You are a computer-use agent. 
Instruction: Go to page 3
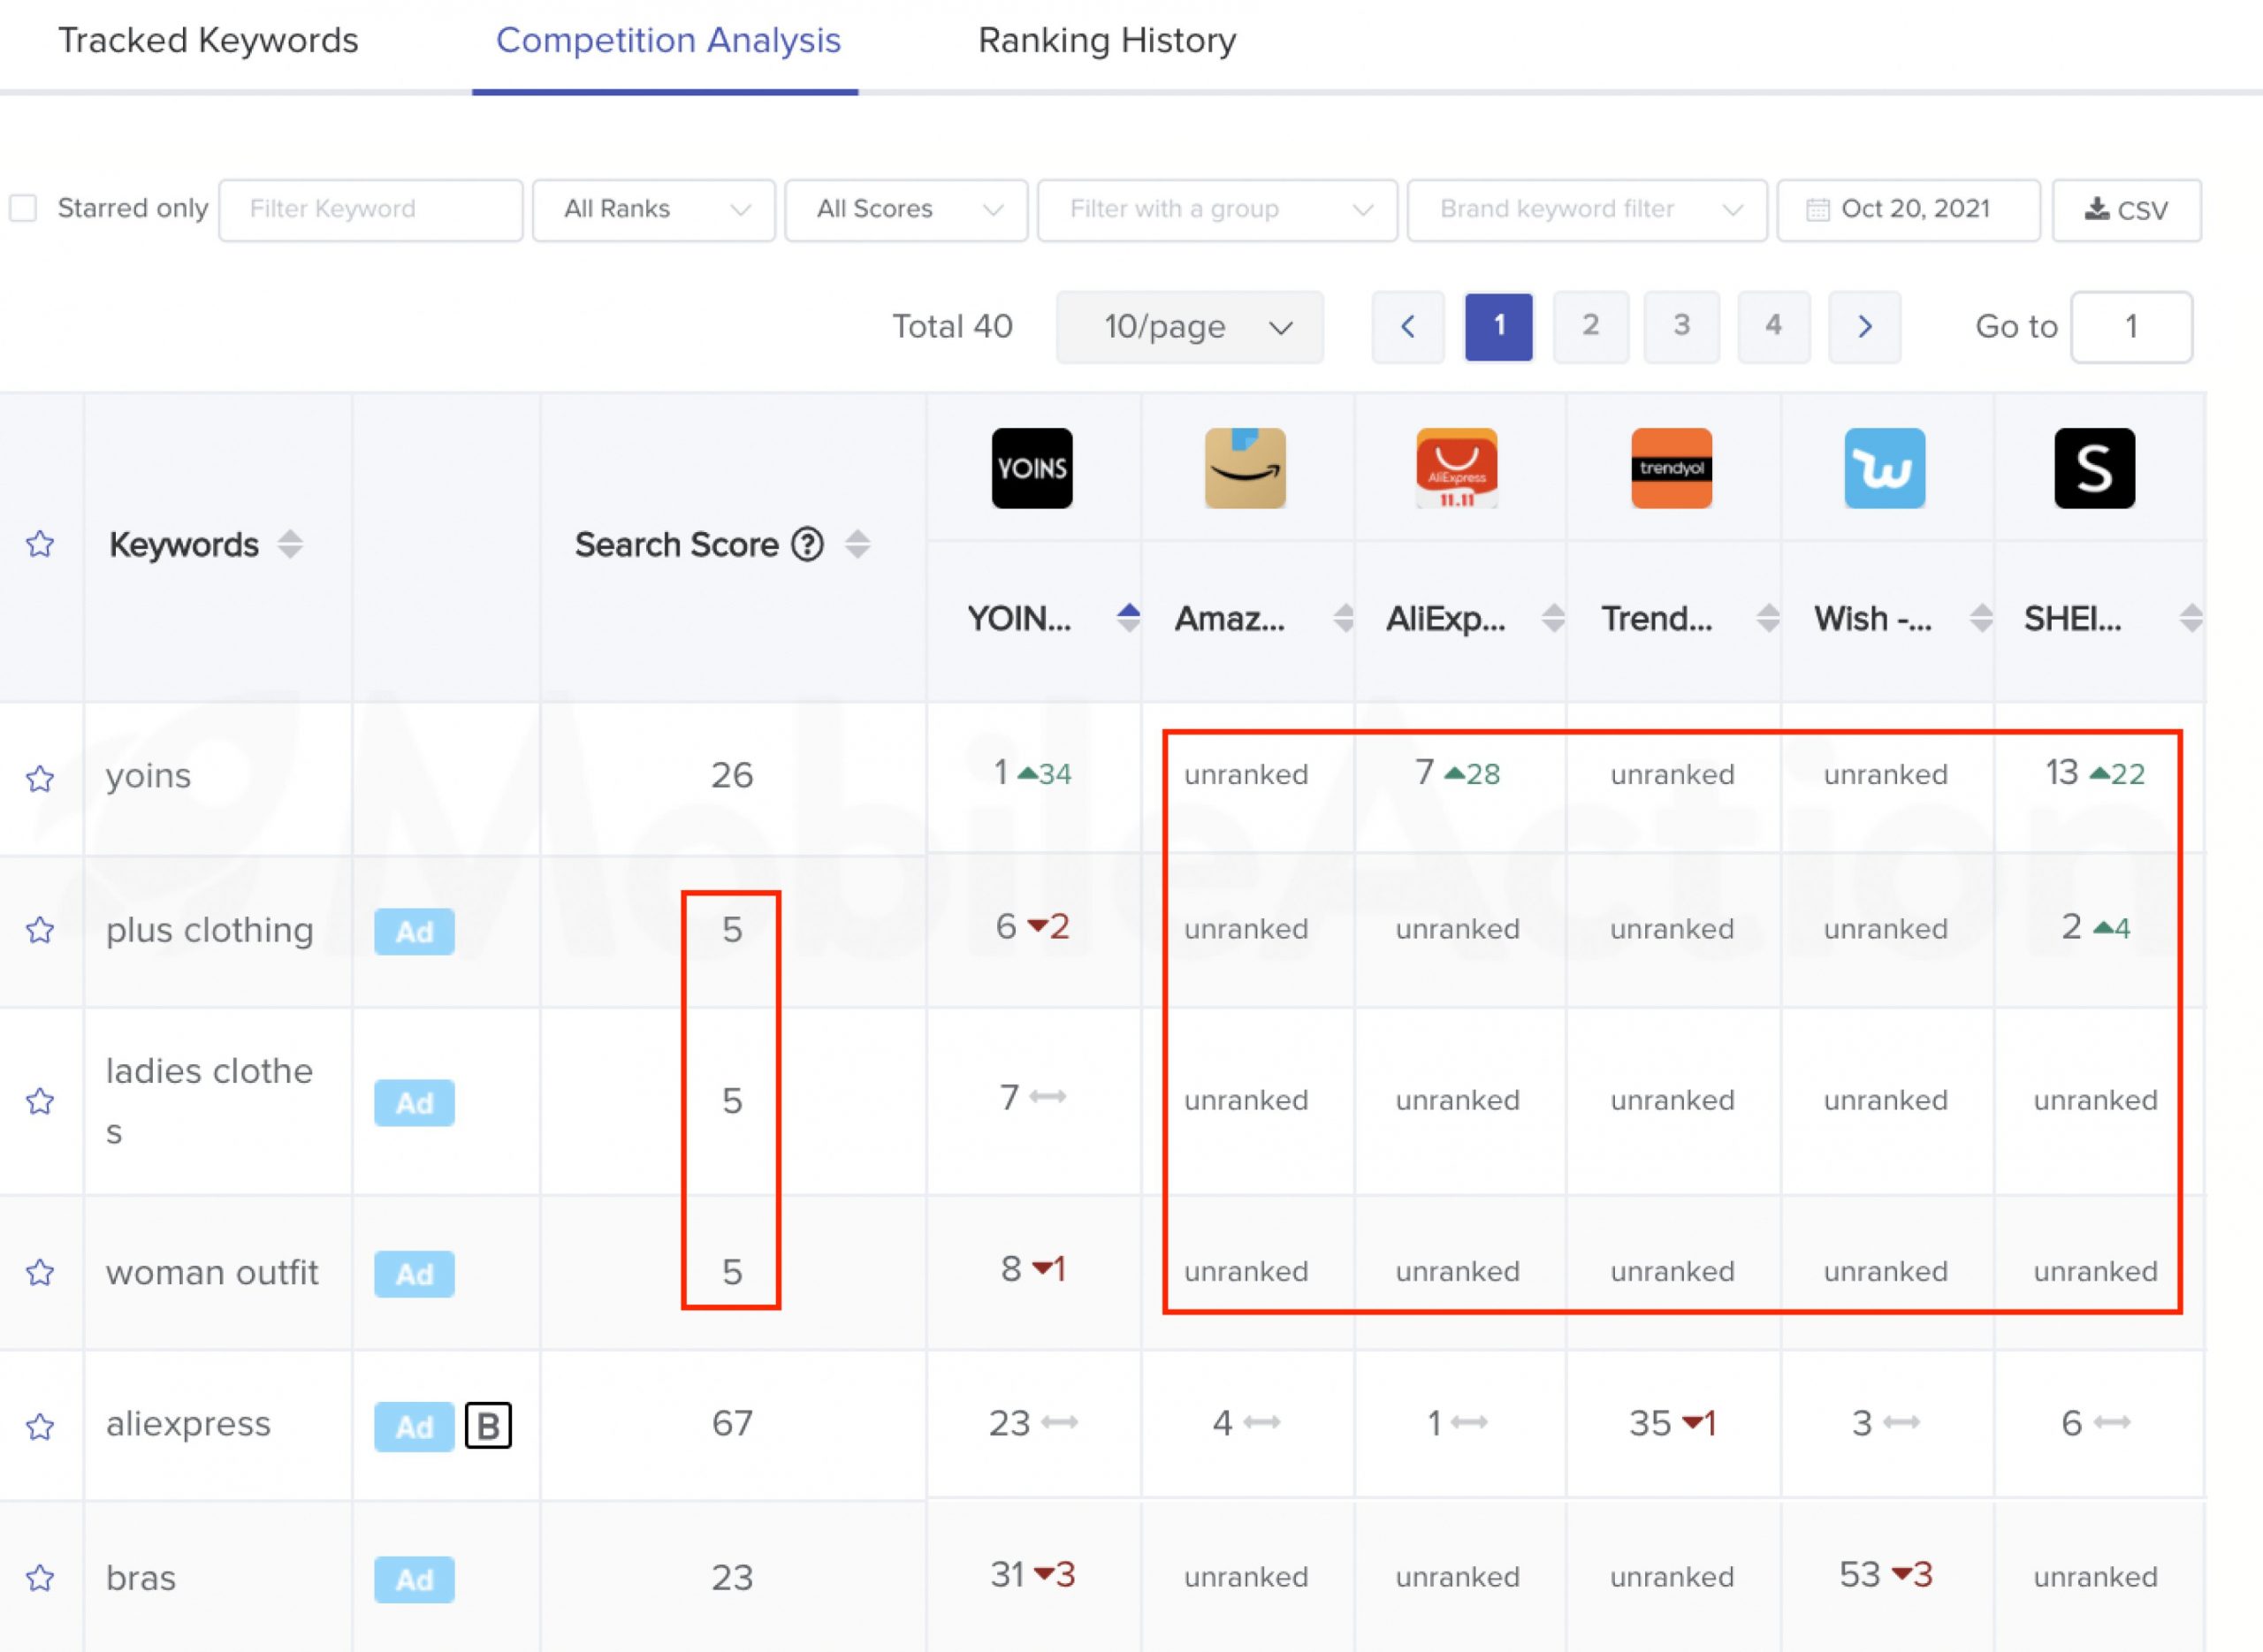click(x=1682, y=327)
